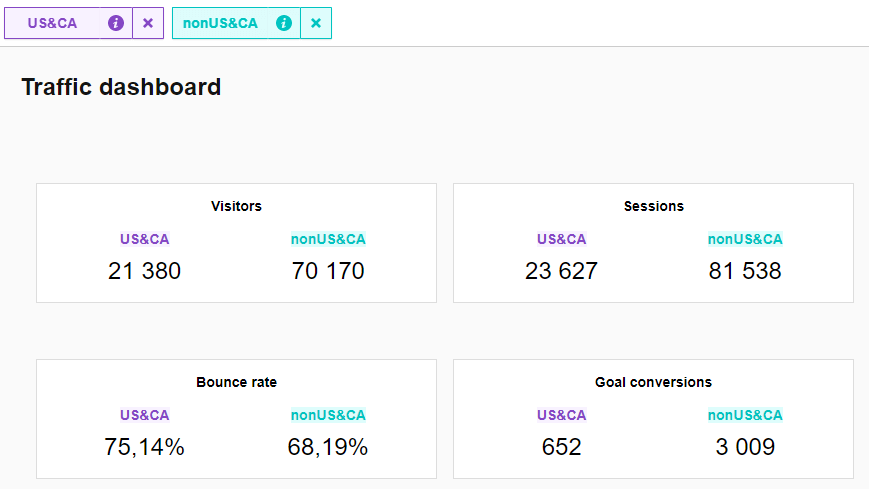Click the nonUS&CA bounce rate 68,19%
Screen dimensions: 869x489
point(328,447)
